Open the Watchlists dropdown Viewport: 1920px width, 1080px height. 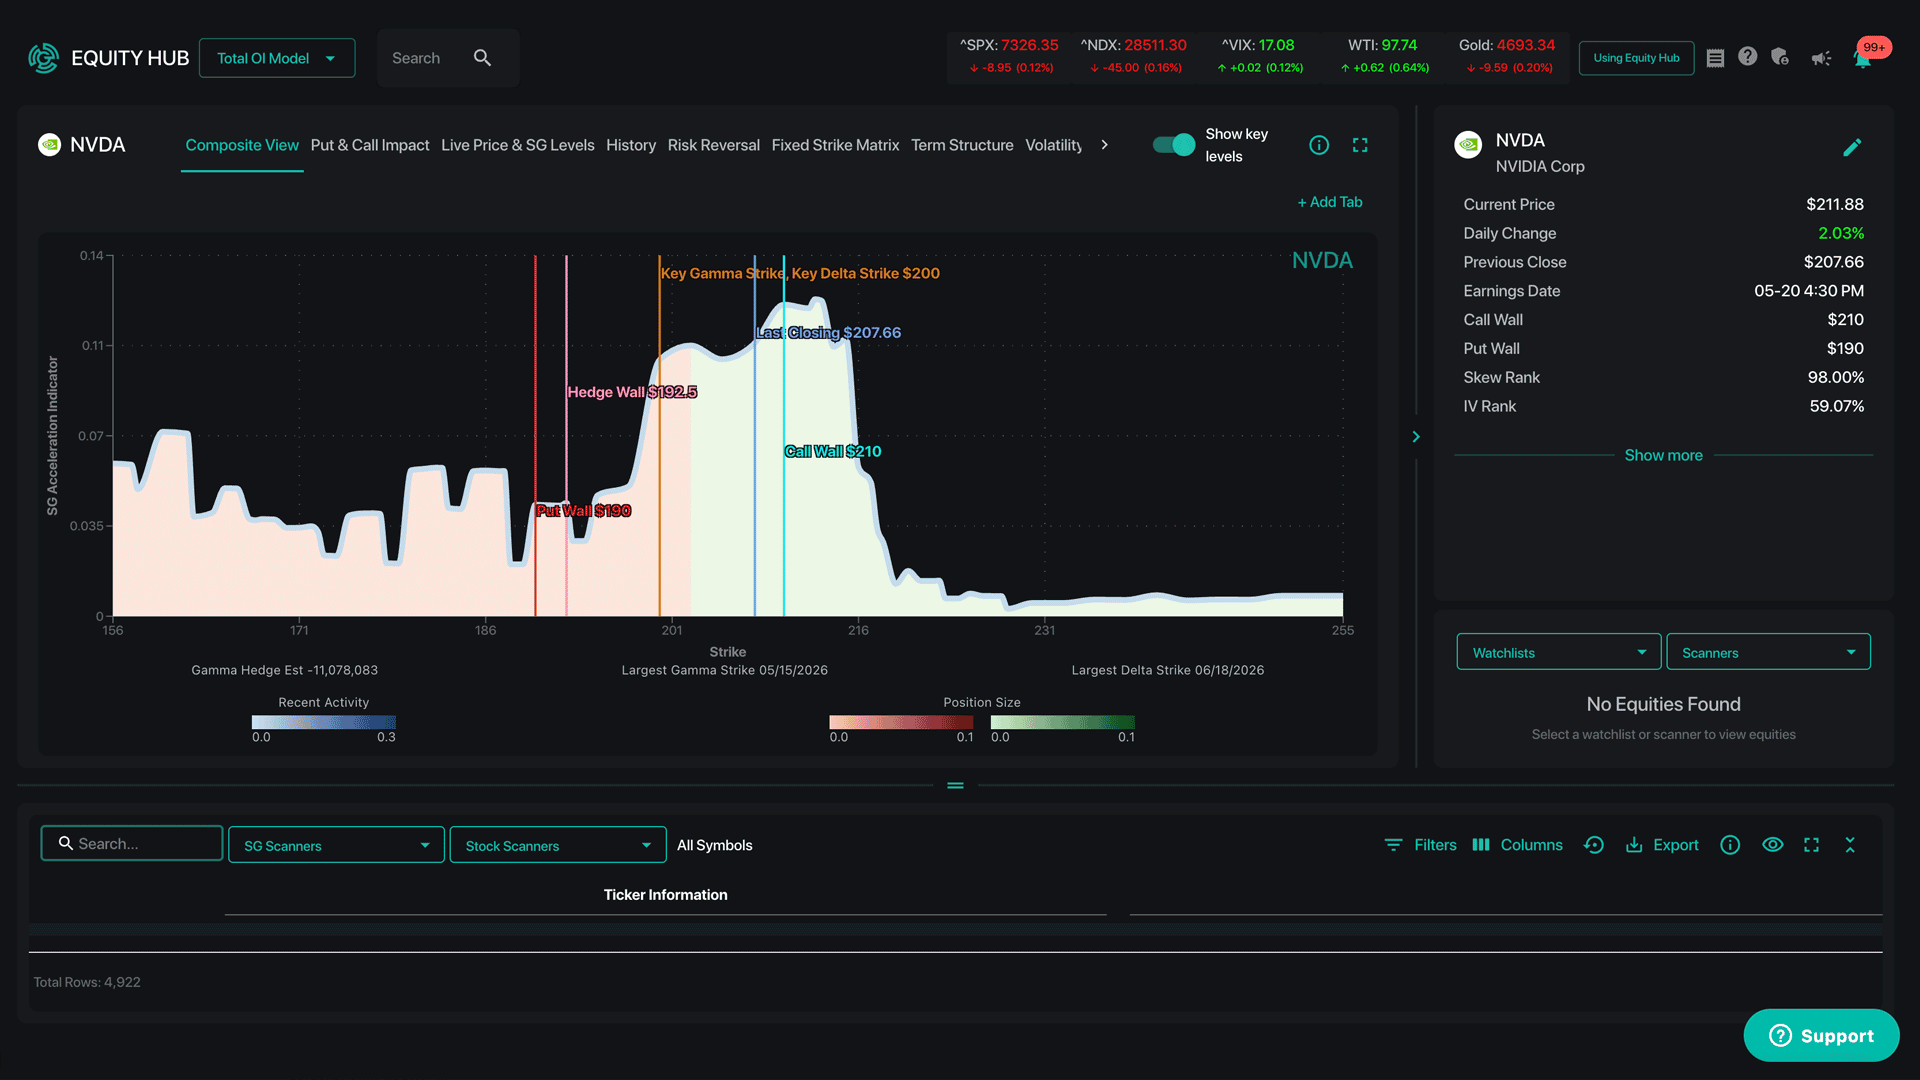(x=1558, y=652)
